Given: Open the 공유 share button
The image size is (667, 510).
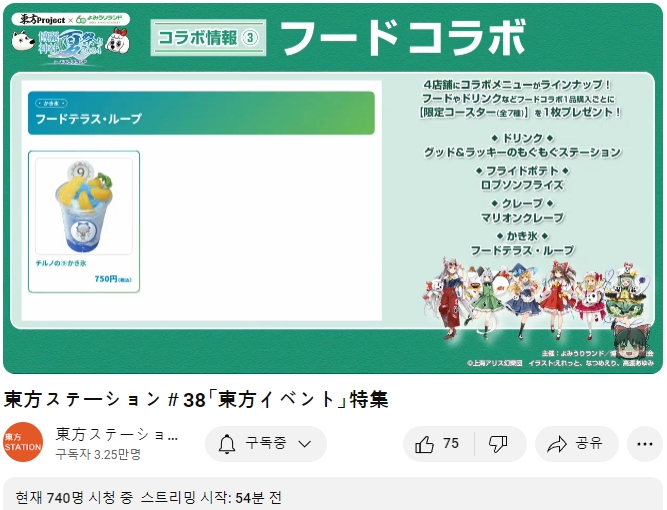Looking at the screenshot, I should coord(576,444).
